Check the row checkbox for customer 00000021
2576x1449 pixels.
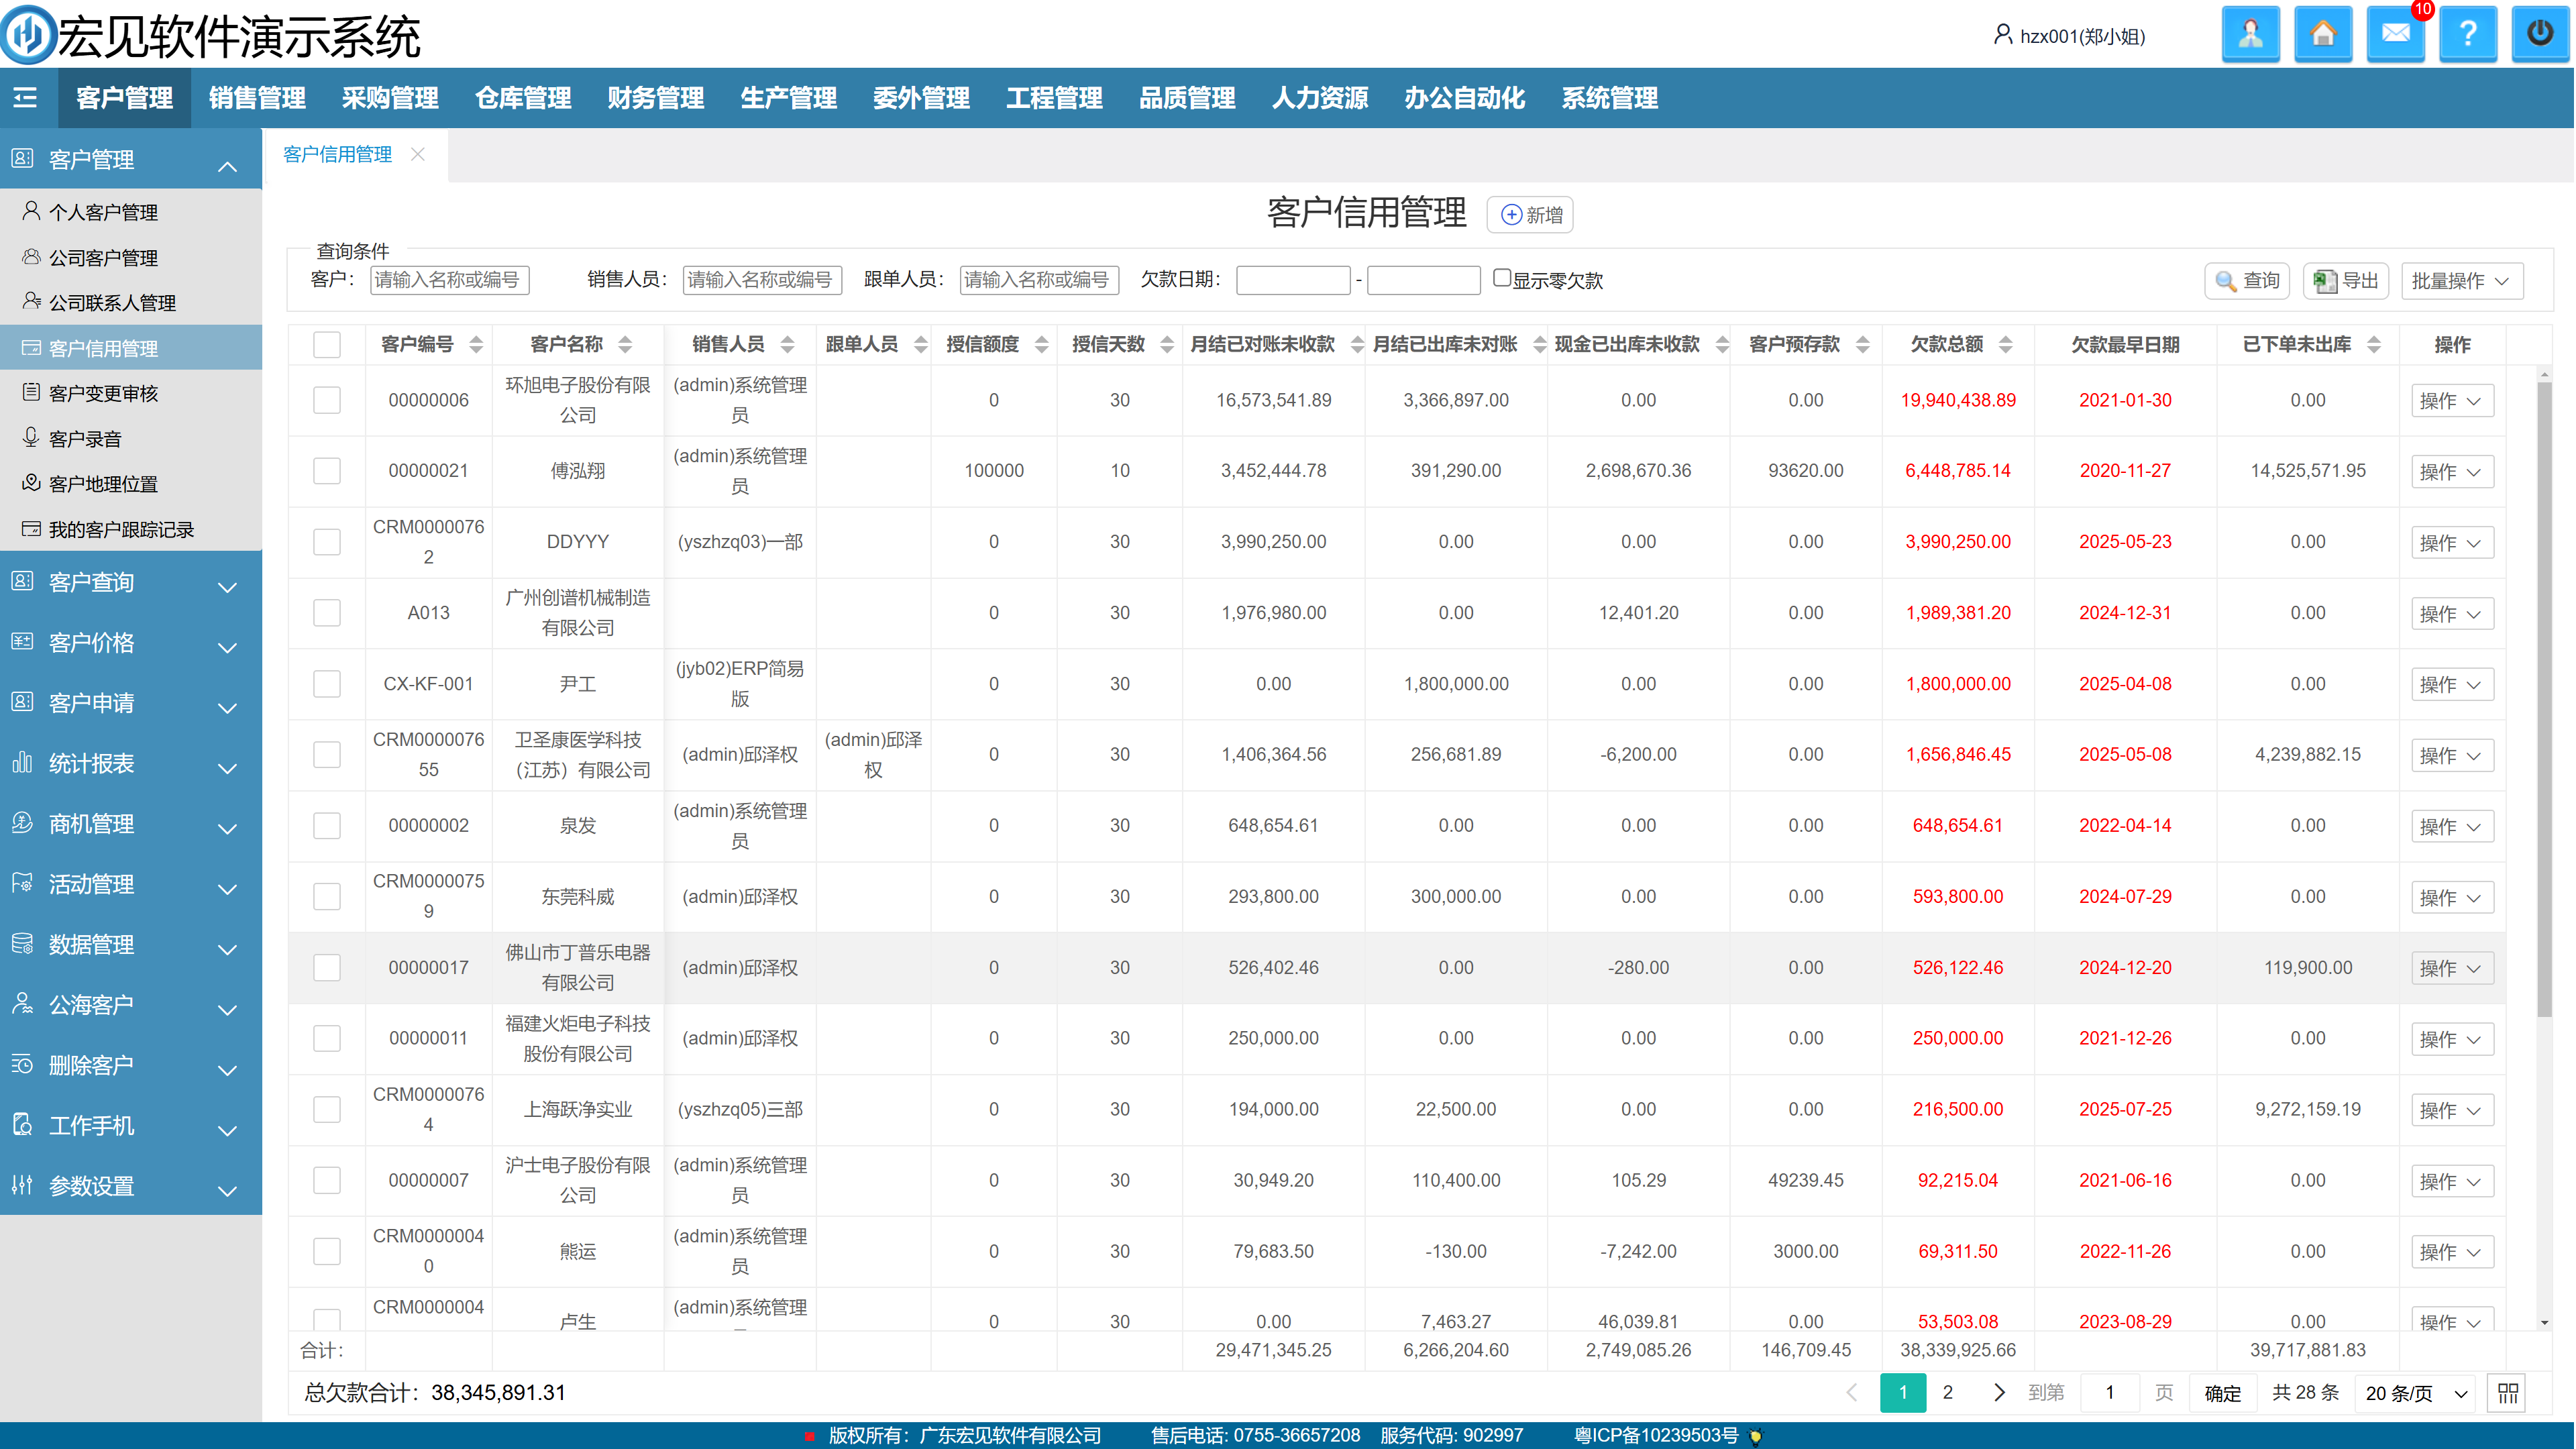coord(327,471)
